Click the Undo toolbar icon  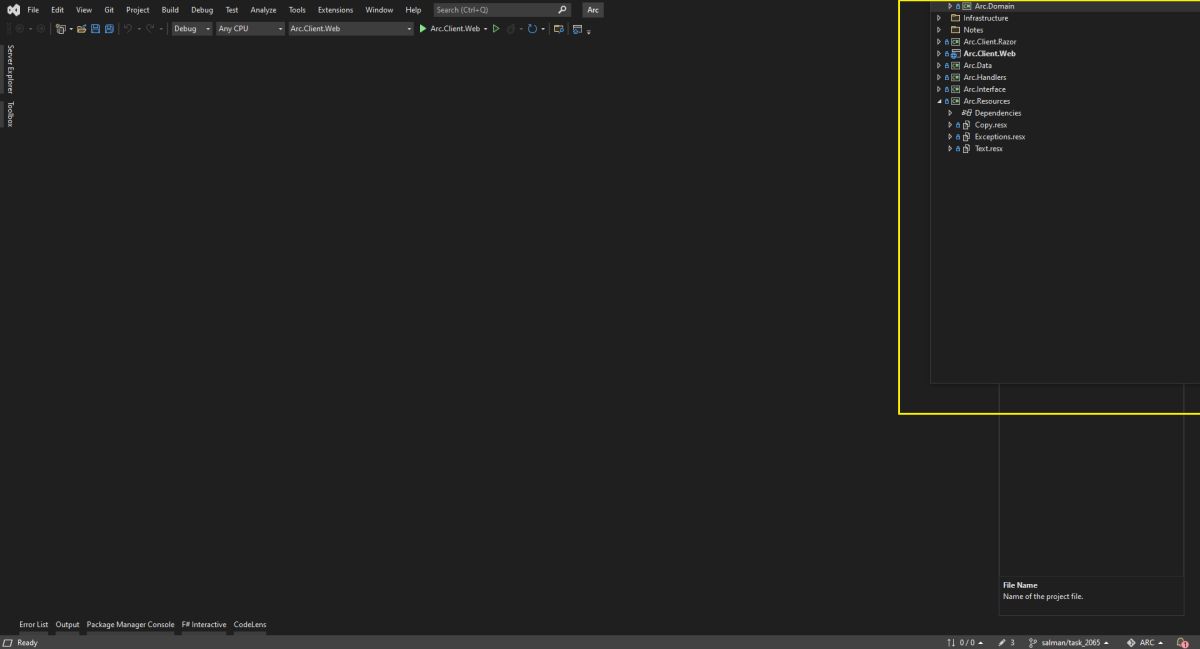point(128,29)
